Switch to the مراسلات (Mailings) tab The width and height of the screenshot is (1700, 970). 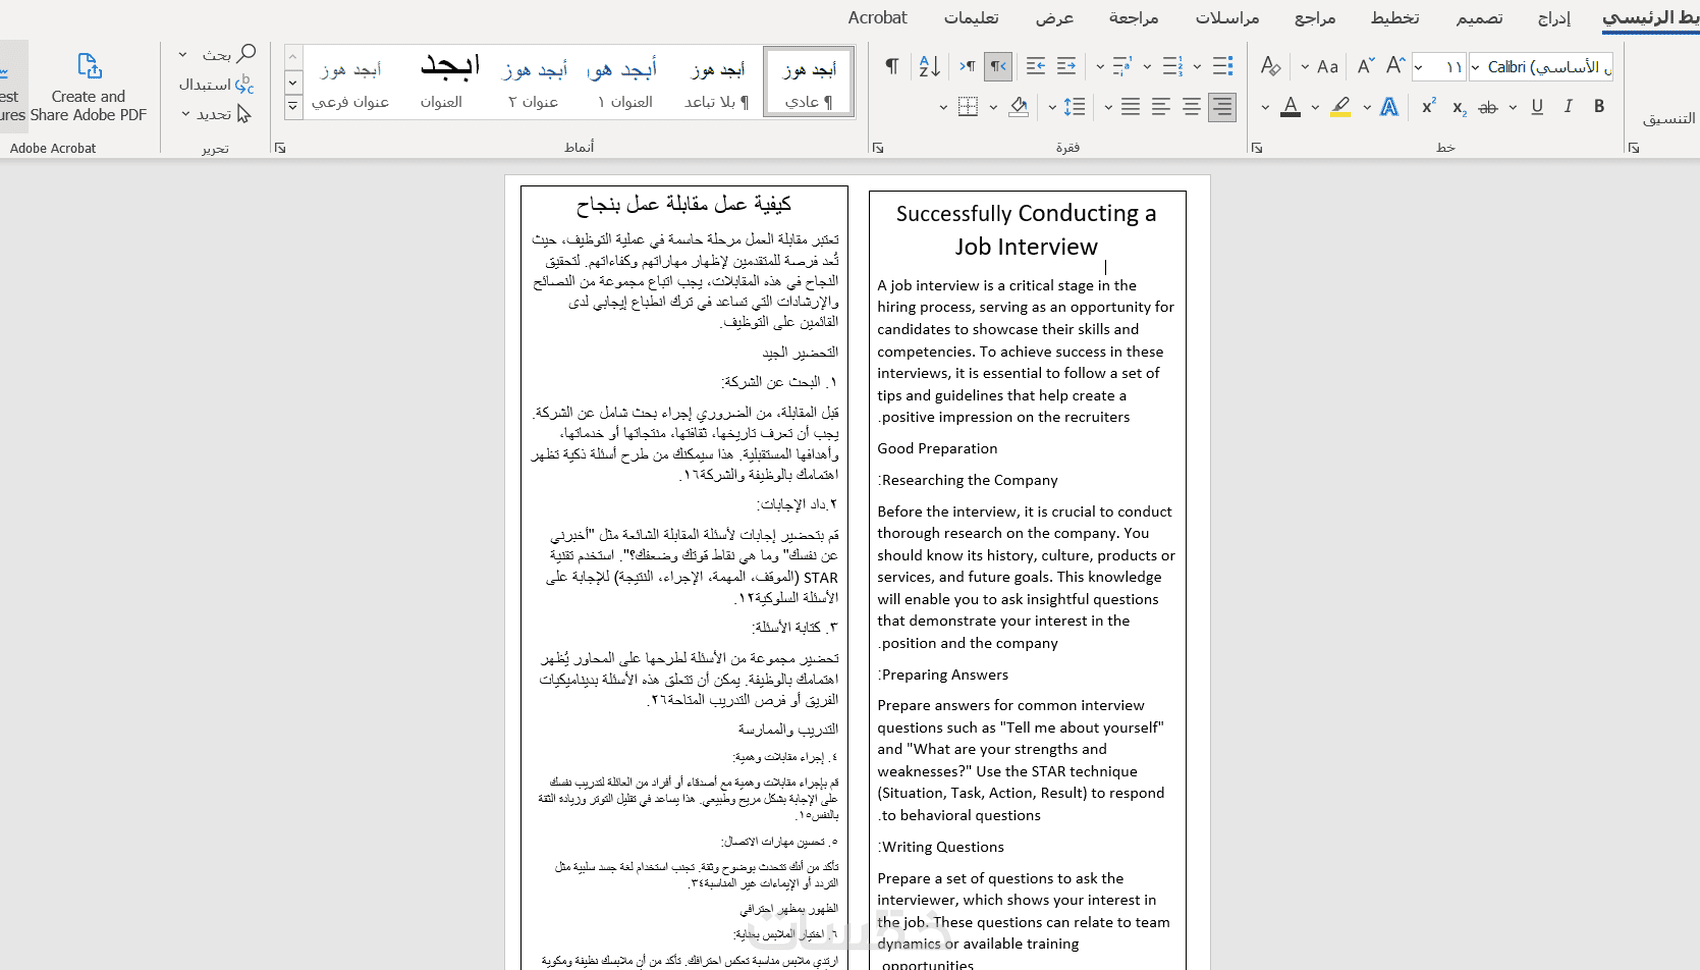click(x=1227, y=18)
